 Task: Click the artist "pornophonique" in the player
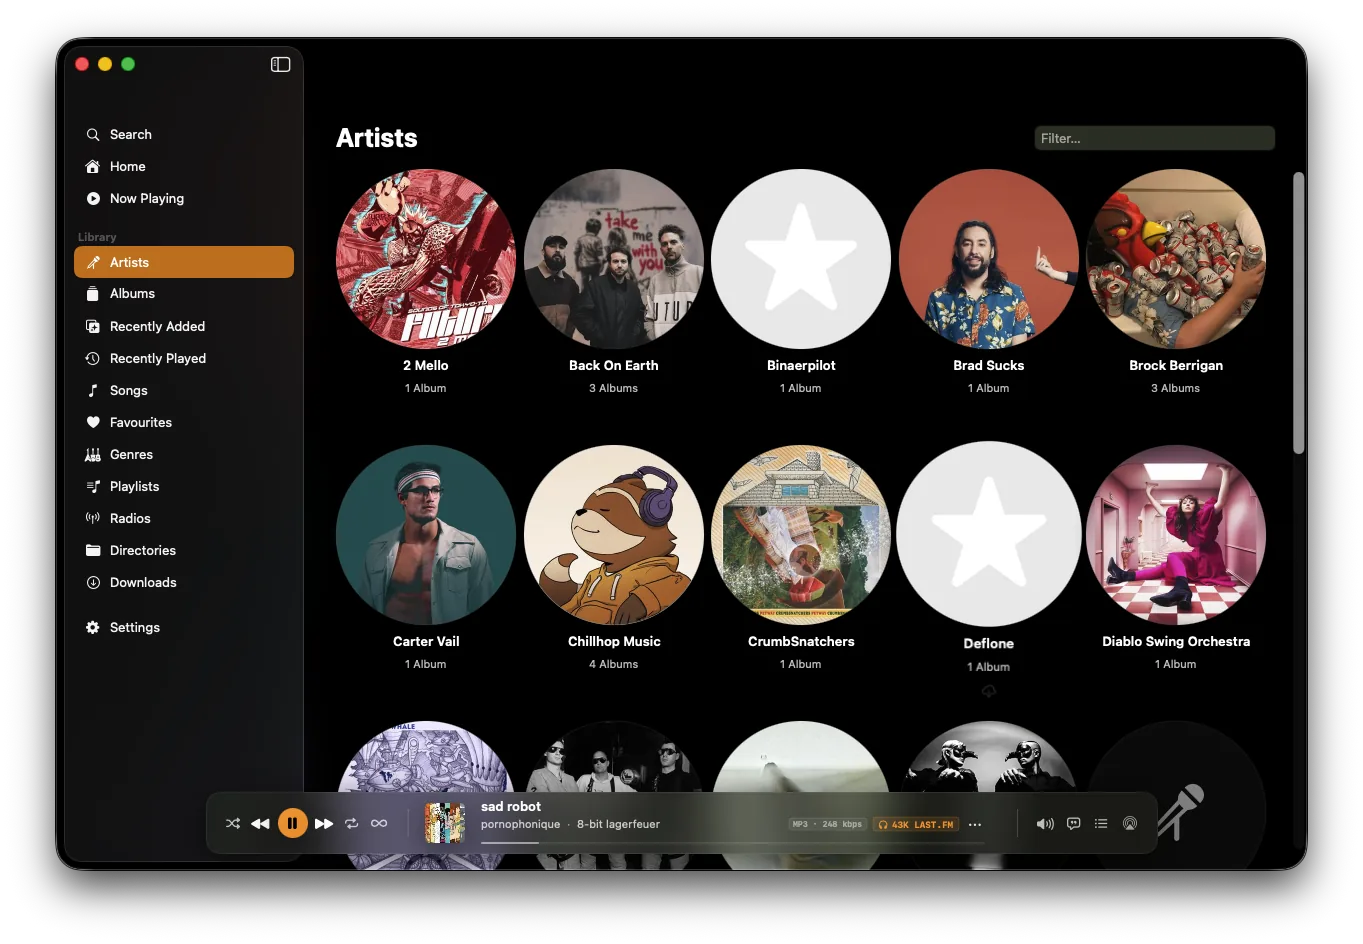click(x=520, y=825)
